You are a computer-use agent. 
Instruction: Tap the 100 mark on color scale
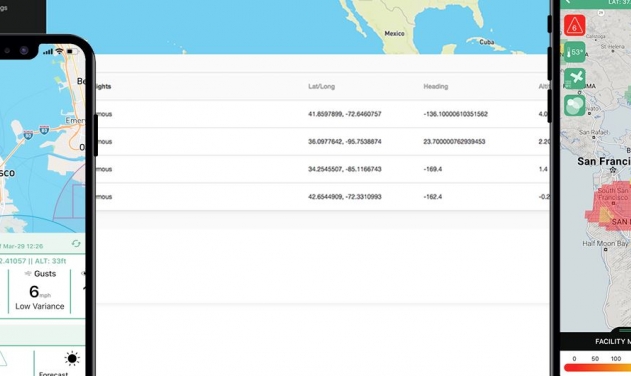(x=616, y=358)
